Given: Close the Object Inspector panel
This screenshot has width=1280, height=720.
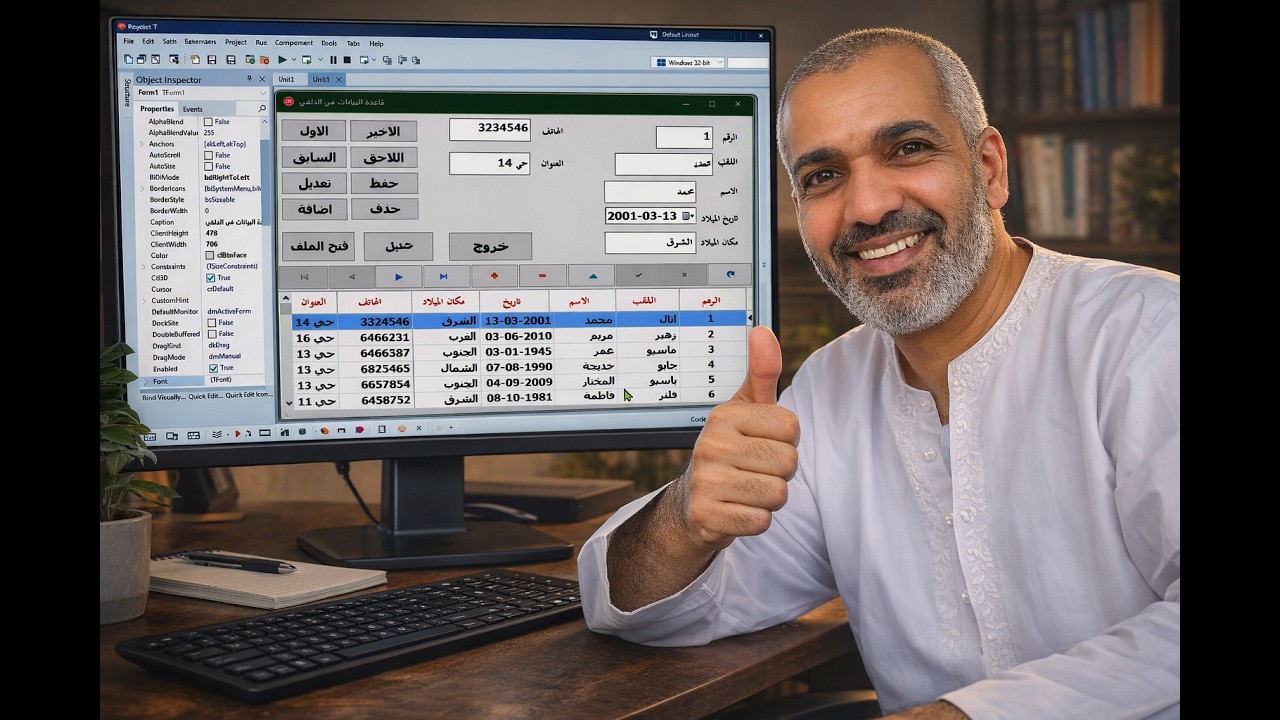Looking at the screenshot, I should pyautogui.click(x=263, y=79).
